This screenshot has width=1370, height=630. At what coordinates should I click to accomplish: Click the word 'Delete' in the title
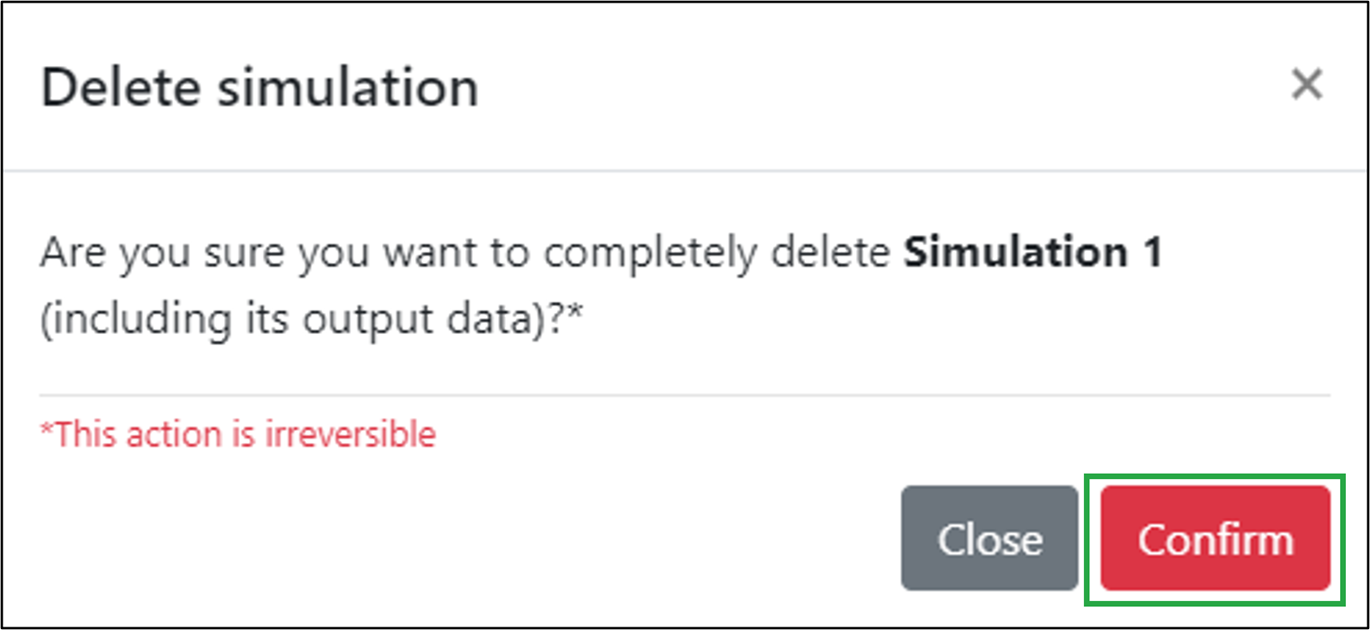click(x=120, y=88)
